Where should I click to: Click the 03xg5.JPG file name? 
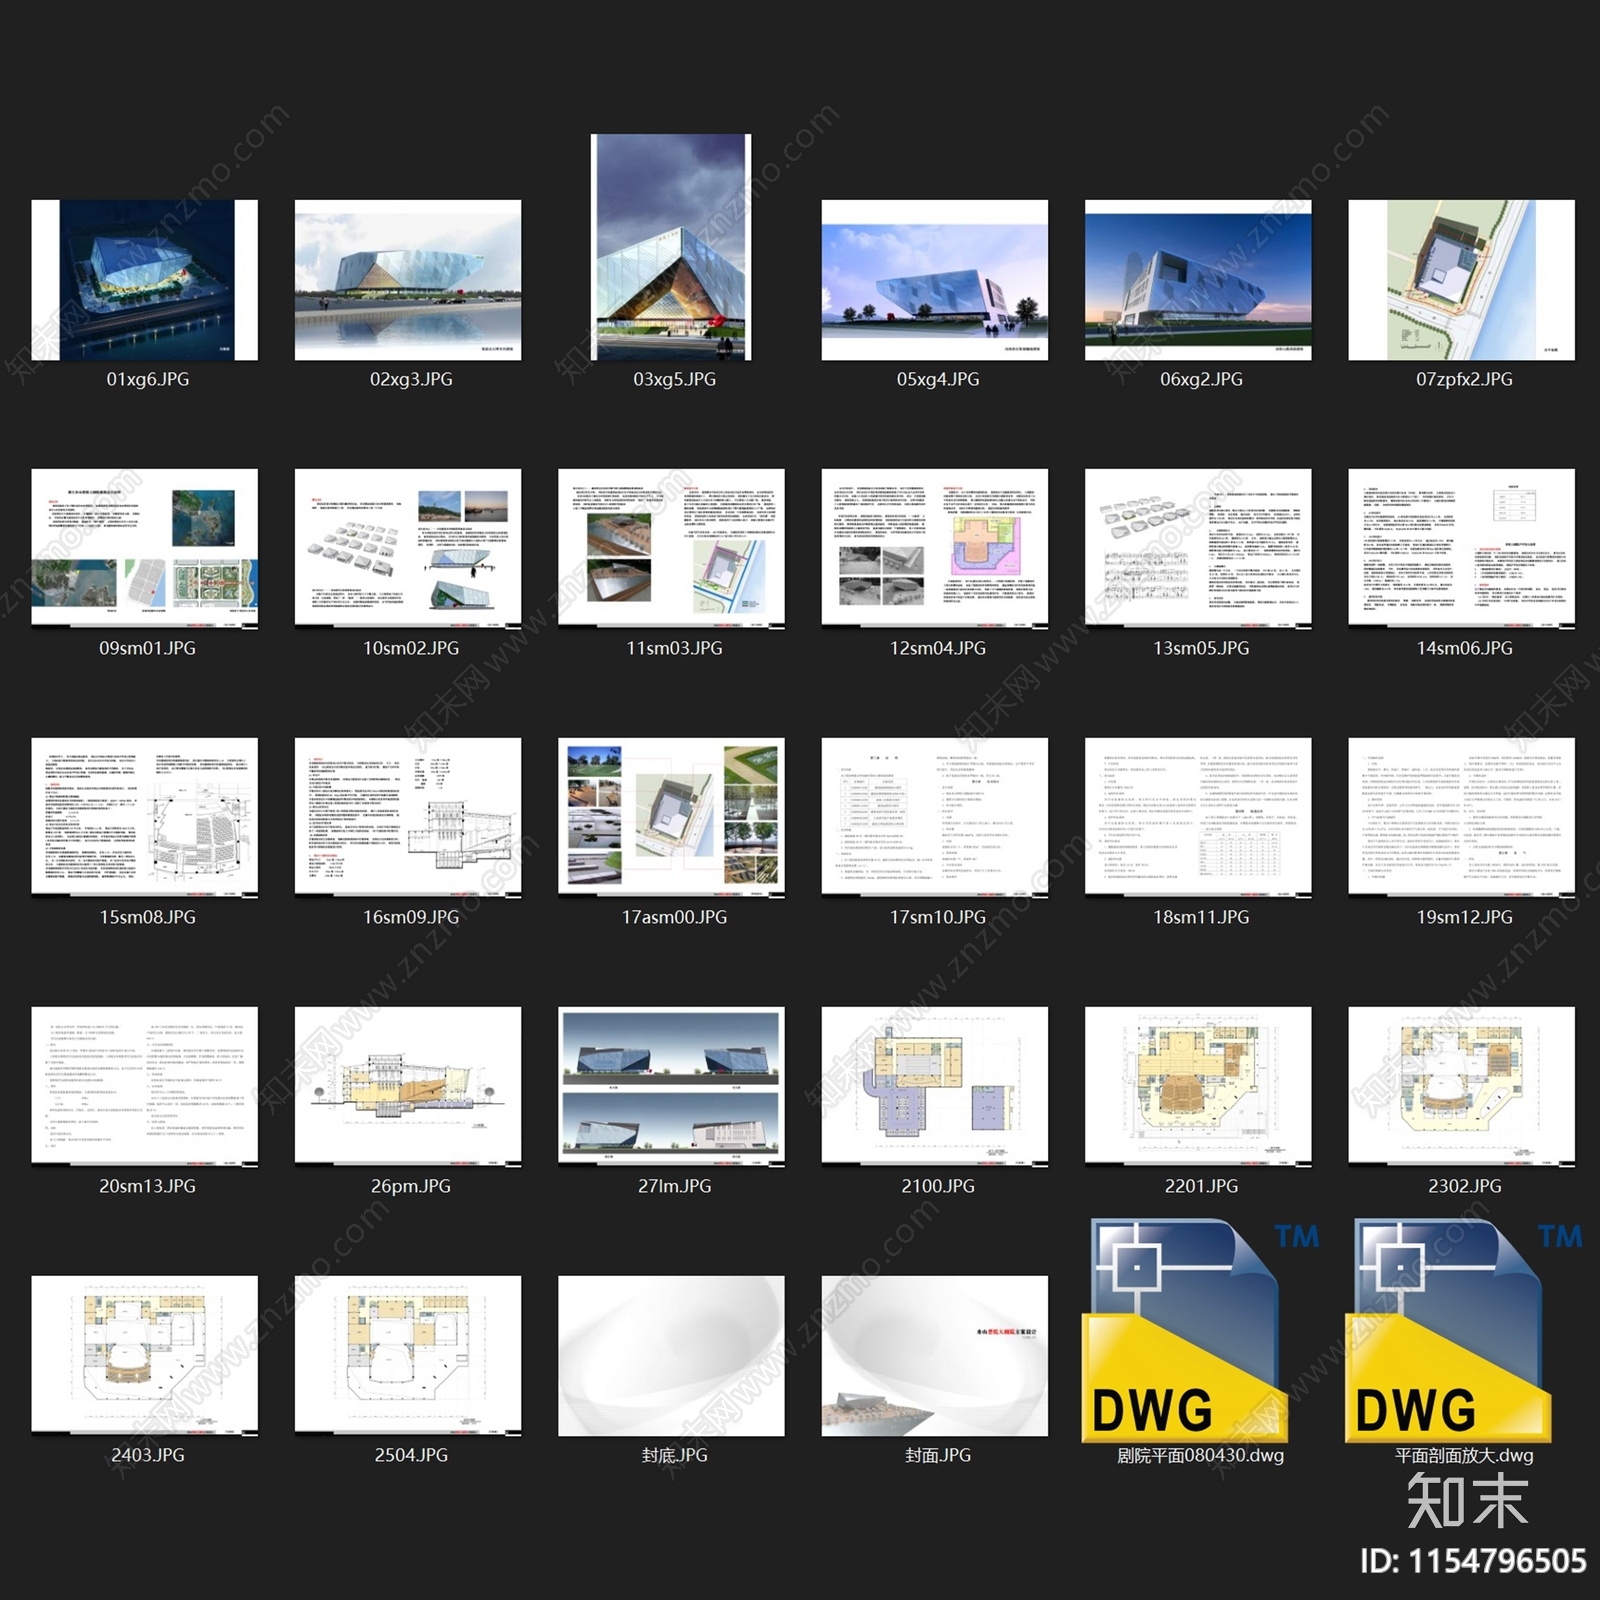(x=674, y=379)
